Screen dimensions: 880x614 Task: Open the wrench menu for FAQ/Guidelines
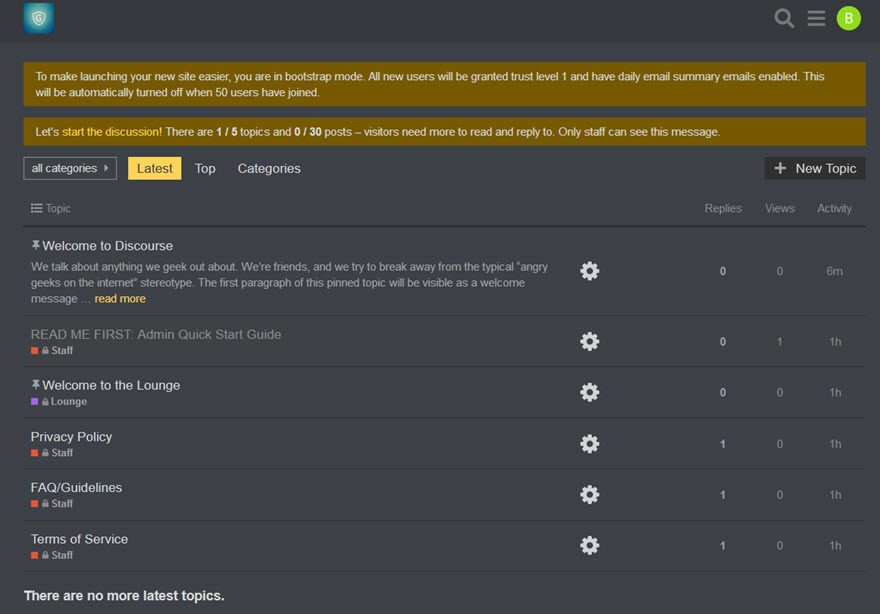(x=589, y=494)
